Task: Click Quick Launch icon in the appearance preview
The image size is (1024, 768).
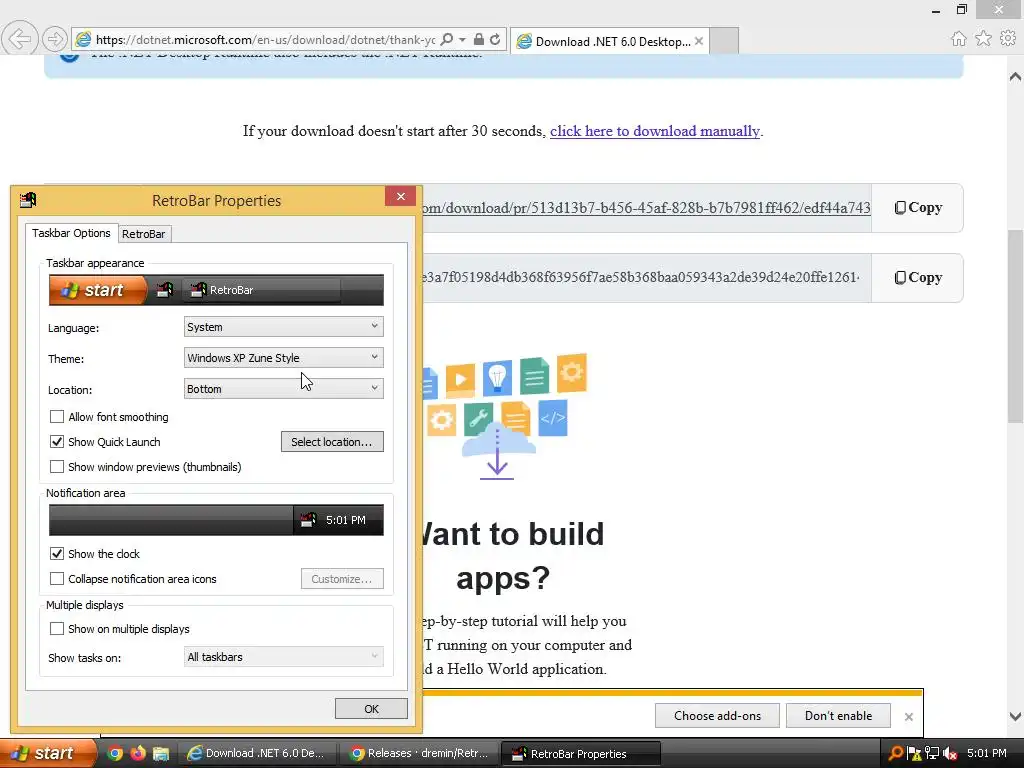Action: pos(165,290)
